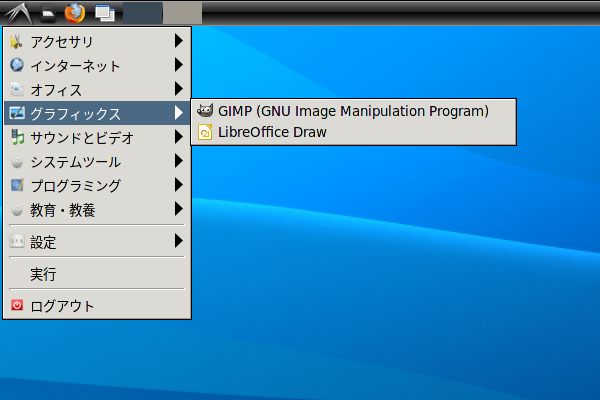Expand the アクセサリ submenu arrow
Image resolution: width=600 pixels, height=400 pixels.
pos(179,41)
